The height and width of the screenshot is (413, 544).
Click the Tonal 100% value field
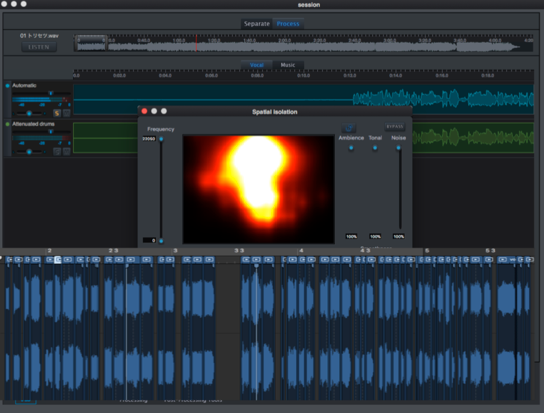[375, 236]
